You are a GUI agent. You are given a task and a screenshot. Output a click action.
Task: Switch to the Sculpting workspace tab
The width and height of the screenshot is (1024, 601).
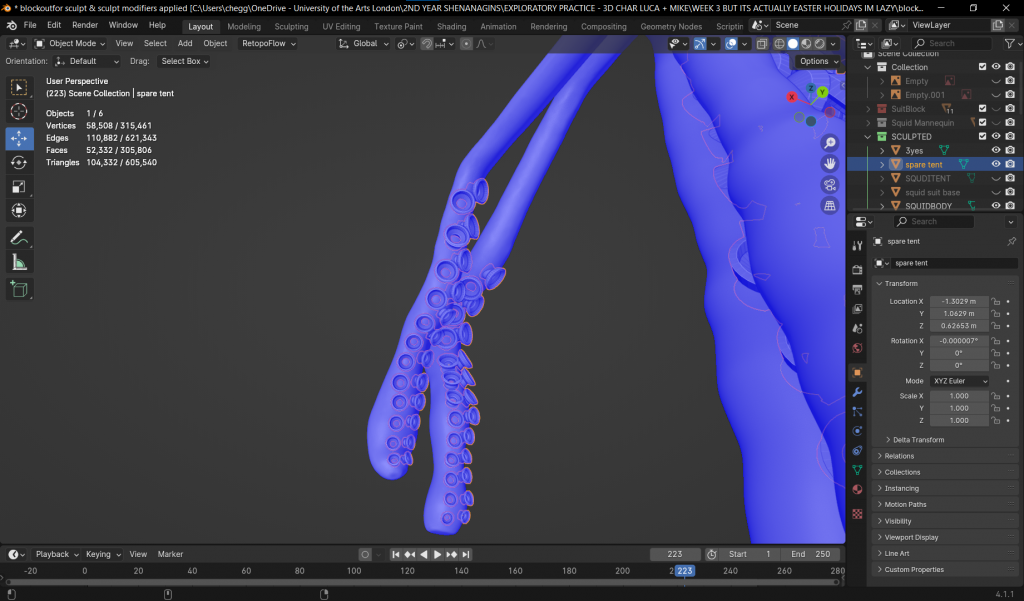291,27
